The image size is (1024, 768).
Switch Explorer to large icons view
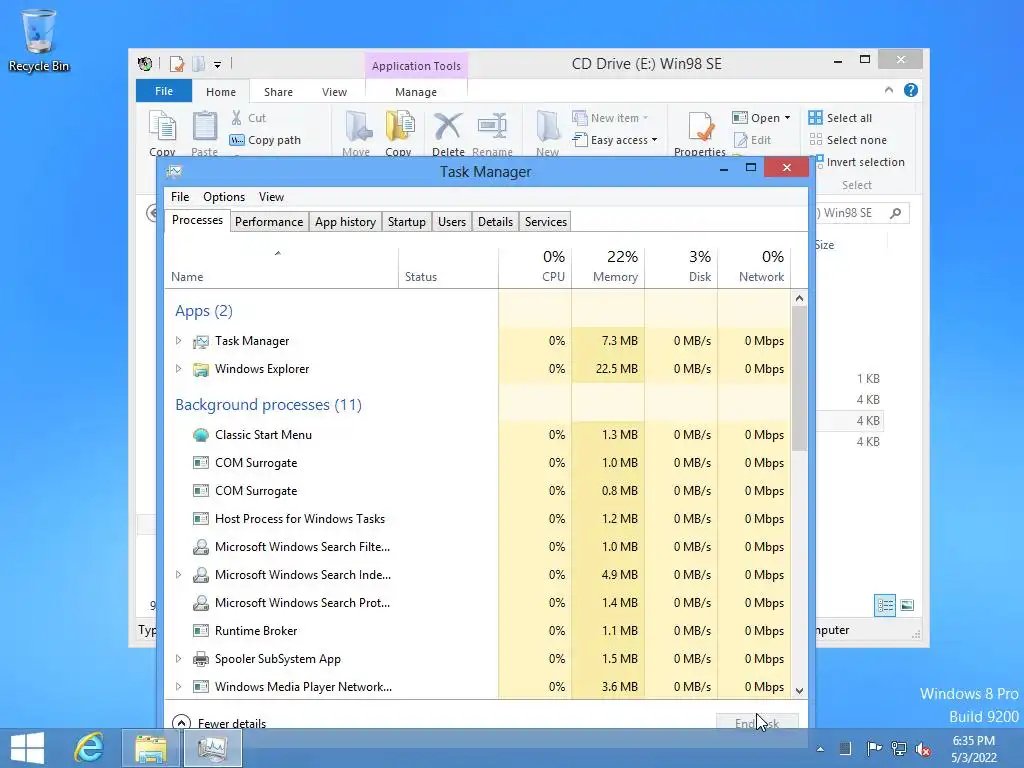tap(907, 605)
